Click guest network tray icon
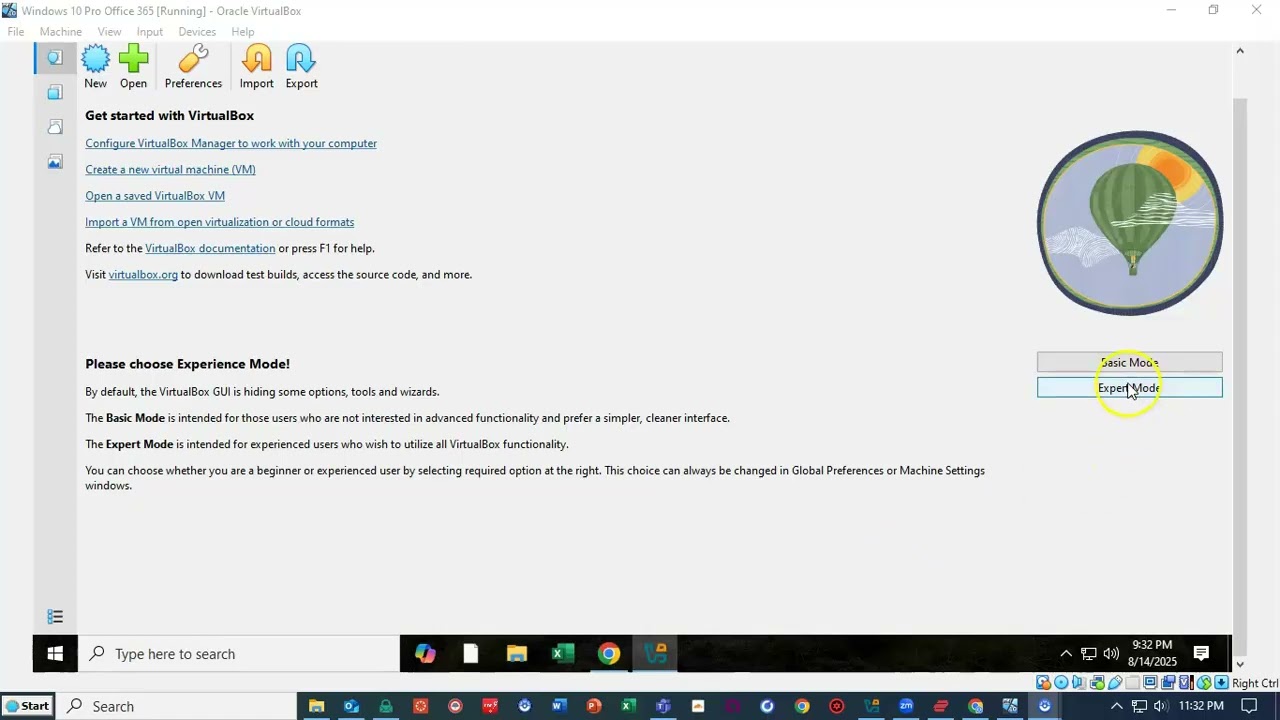This screenshot has width=1280, height=720. (x=1088, y=654)
